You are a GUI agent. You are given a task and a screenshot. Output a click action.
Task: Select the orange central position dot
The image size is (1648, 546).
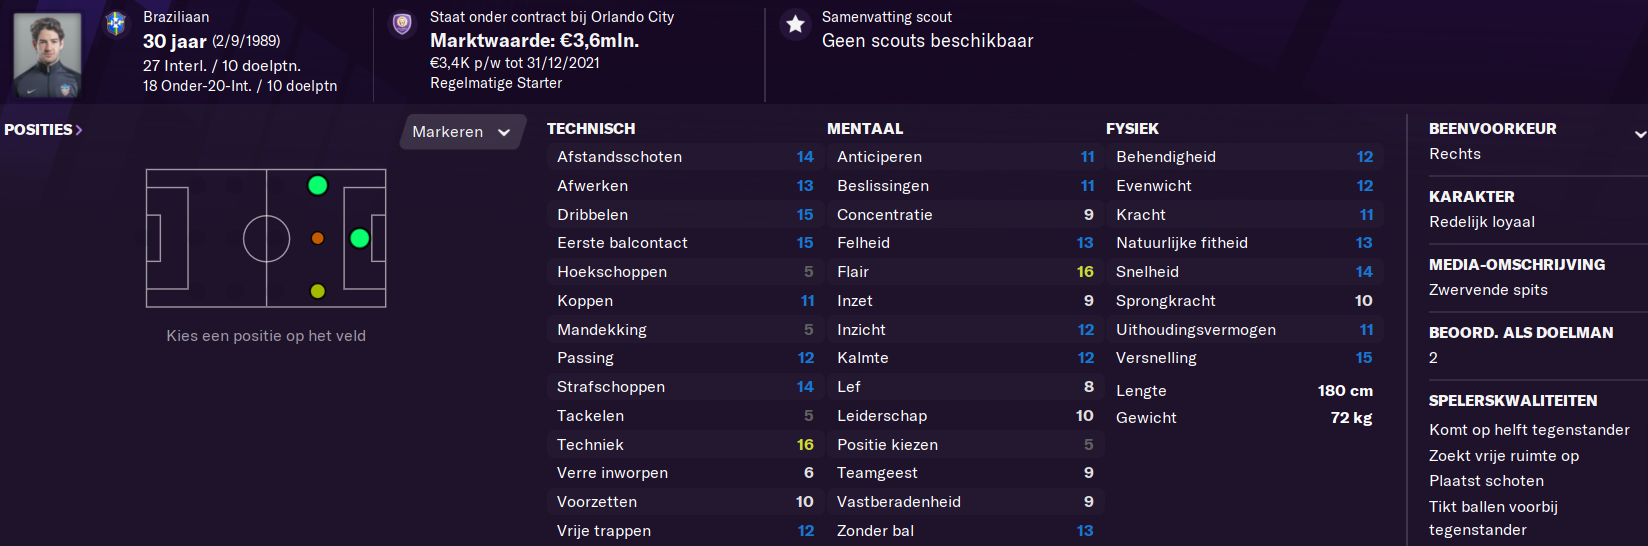coord(318,238)
